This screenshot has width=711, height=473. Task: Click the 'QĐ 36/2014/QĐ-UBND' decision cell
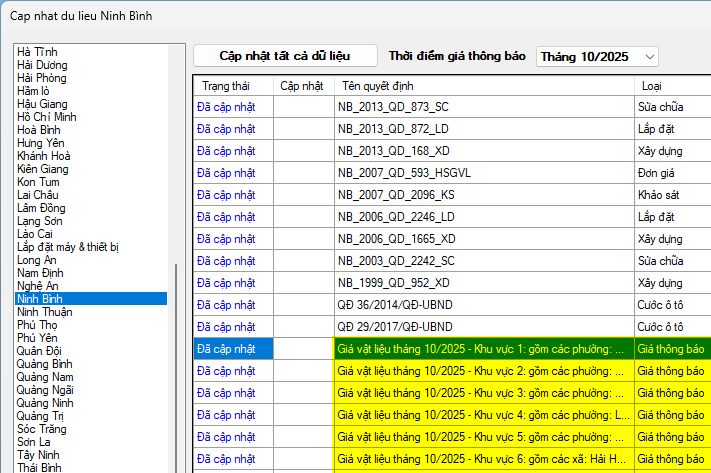[394, 304]
